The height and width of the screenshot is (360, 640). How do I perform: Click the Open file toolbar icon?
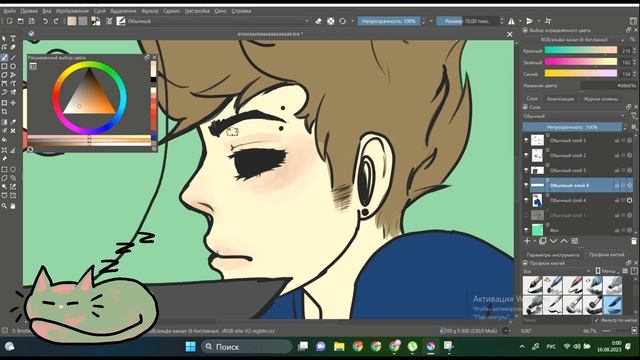pyautogui.click(x=20, y=21)
